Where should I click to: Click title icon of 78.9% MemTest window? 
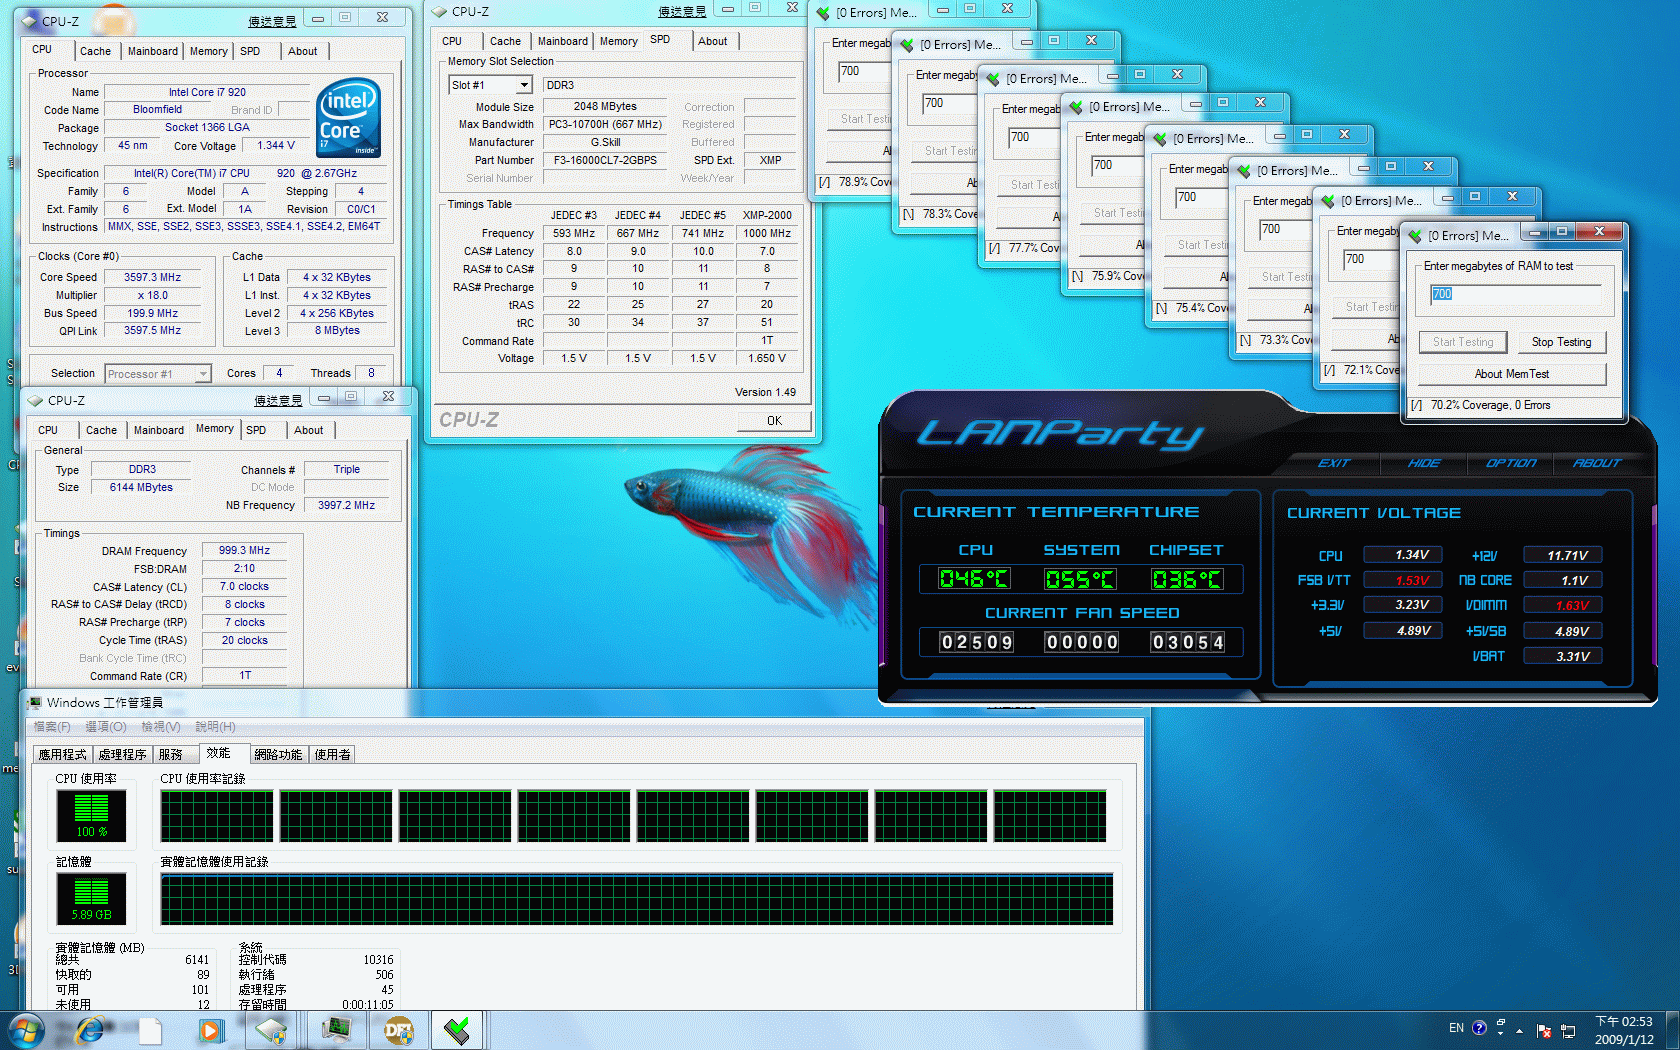(823, 13)
